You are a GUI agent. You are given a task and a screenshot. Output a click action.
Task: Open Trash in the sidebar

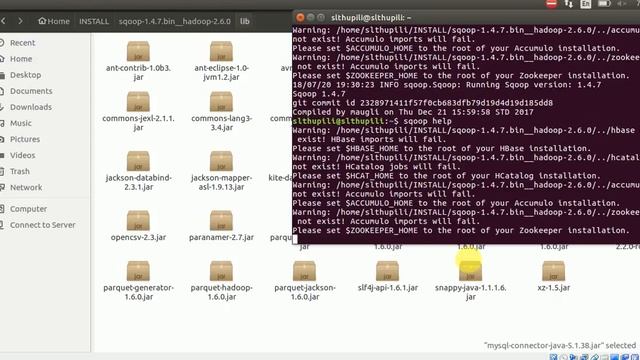click(x=20, y=171)
